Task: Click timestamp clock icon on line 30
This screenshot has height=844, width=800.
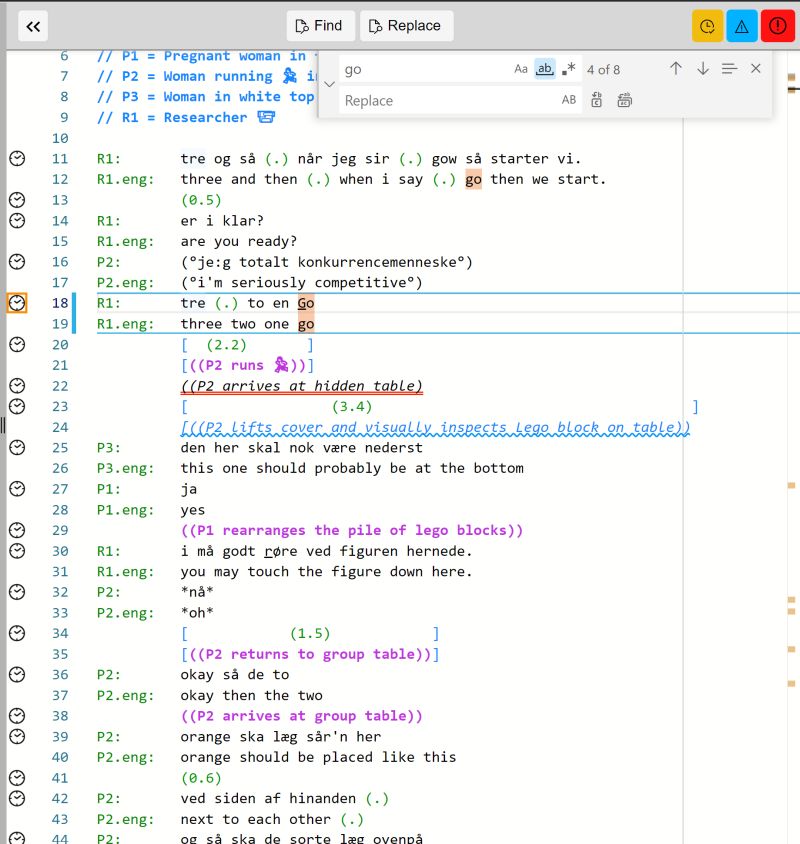Action: 17,551
